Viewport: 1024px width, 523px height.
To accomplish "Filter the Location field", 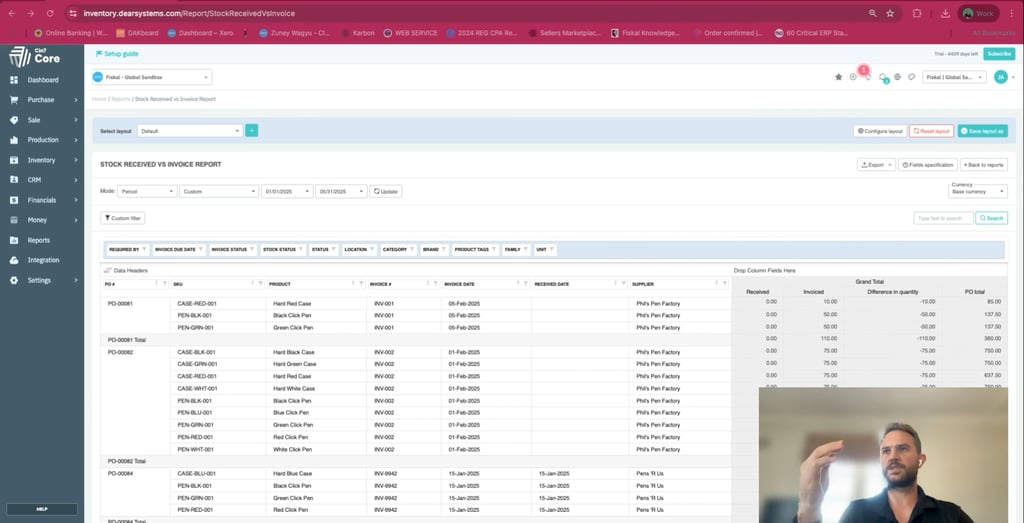I will (x=372, y=249).
